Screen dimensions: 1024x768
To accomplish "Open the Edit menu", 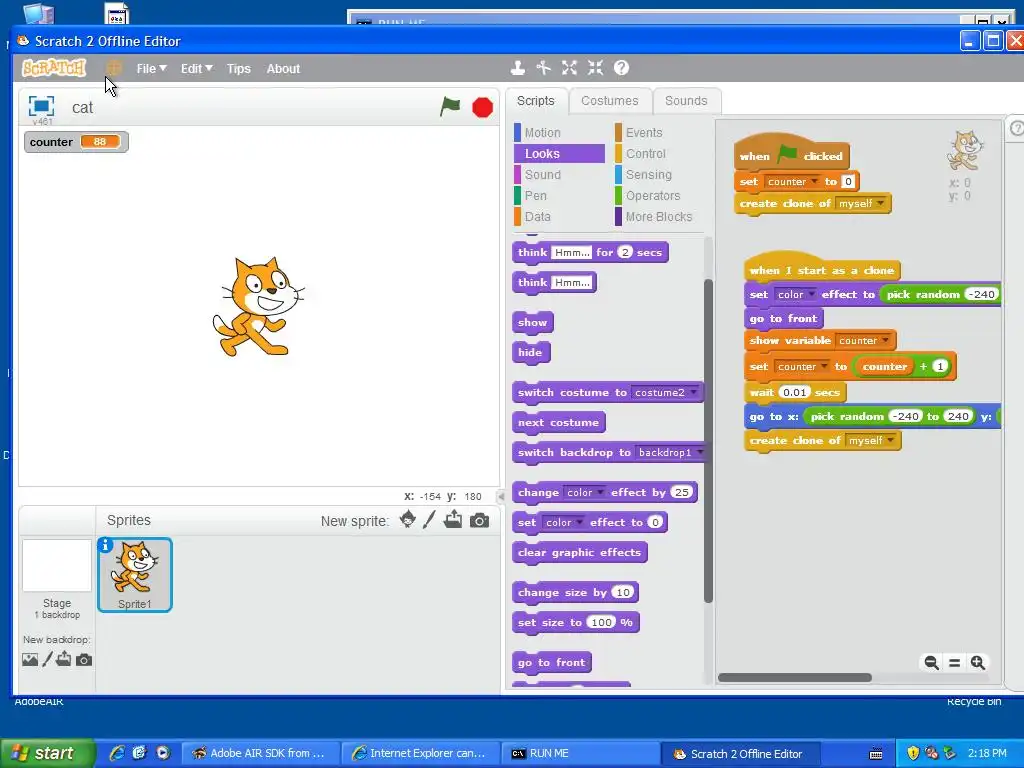I will (196, 69).
